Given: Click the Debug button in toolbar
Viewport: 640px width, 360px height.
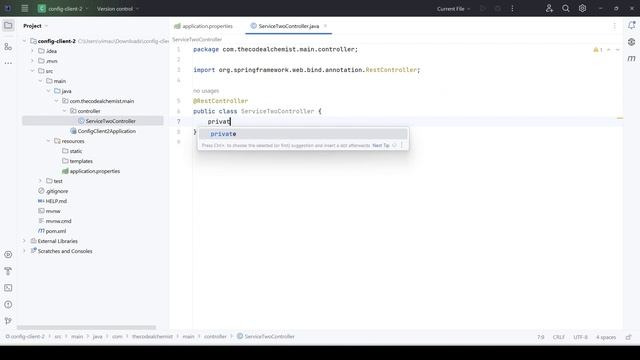Looking at the screenshot, I should click(x=498, y=9).
